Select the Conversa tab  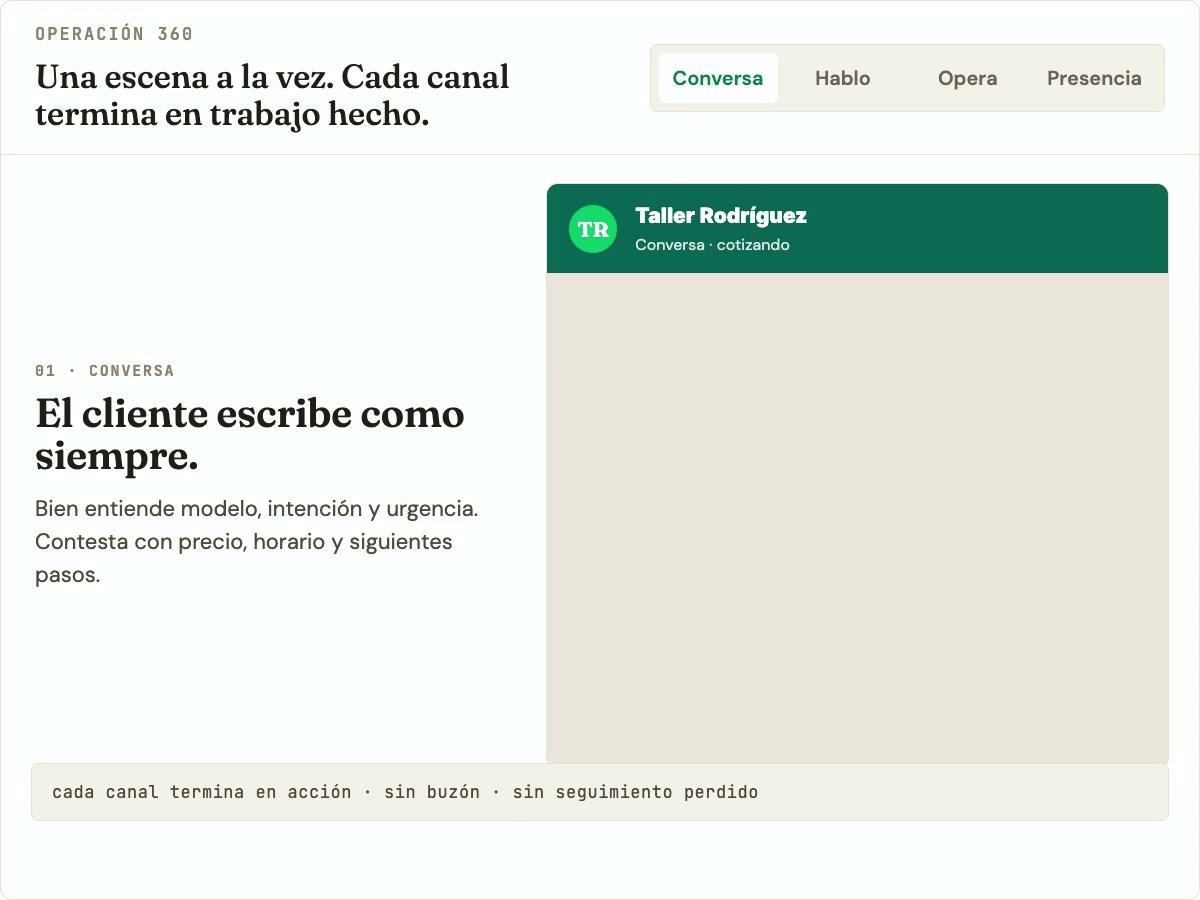(717, 78)
